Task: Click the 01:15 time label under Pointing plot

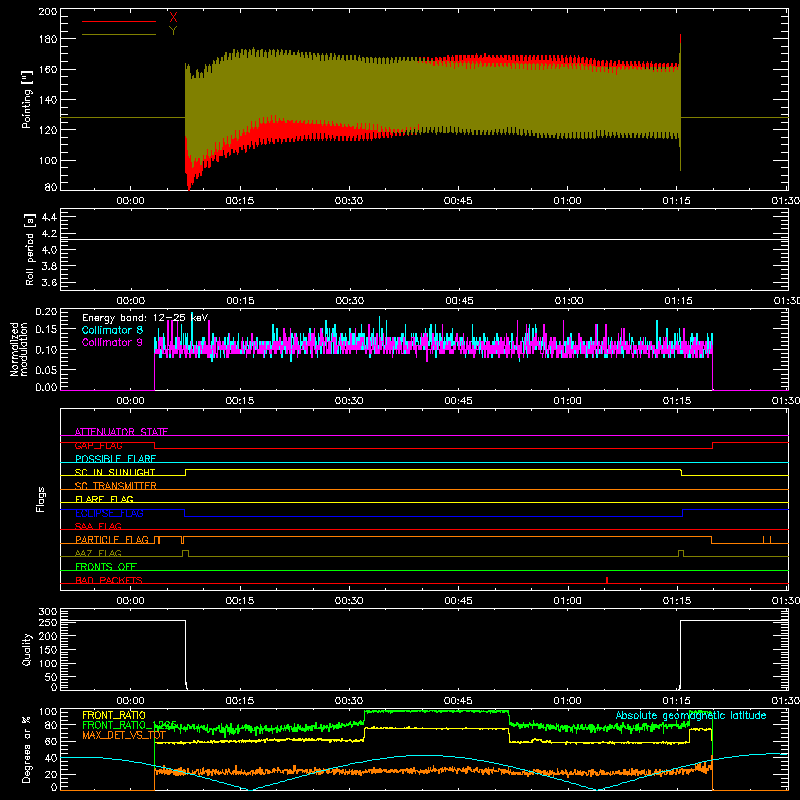Action: (x=677, y=201)
